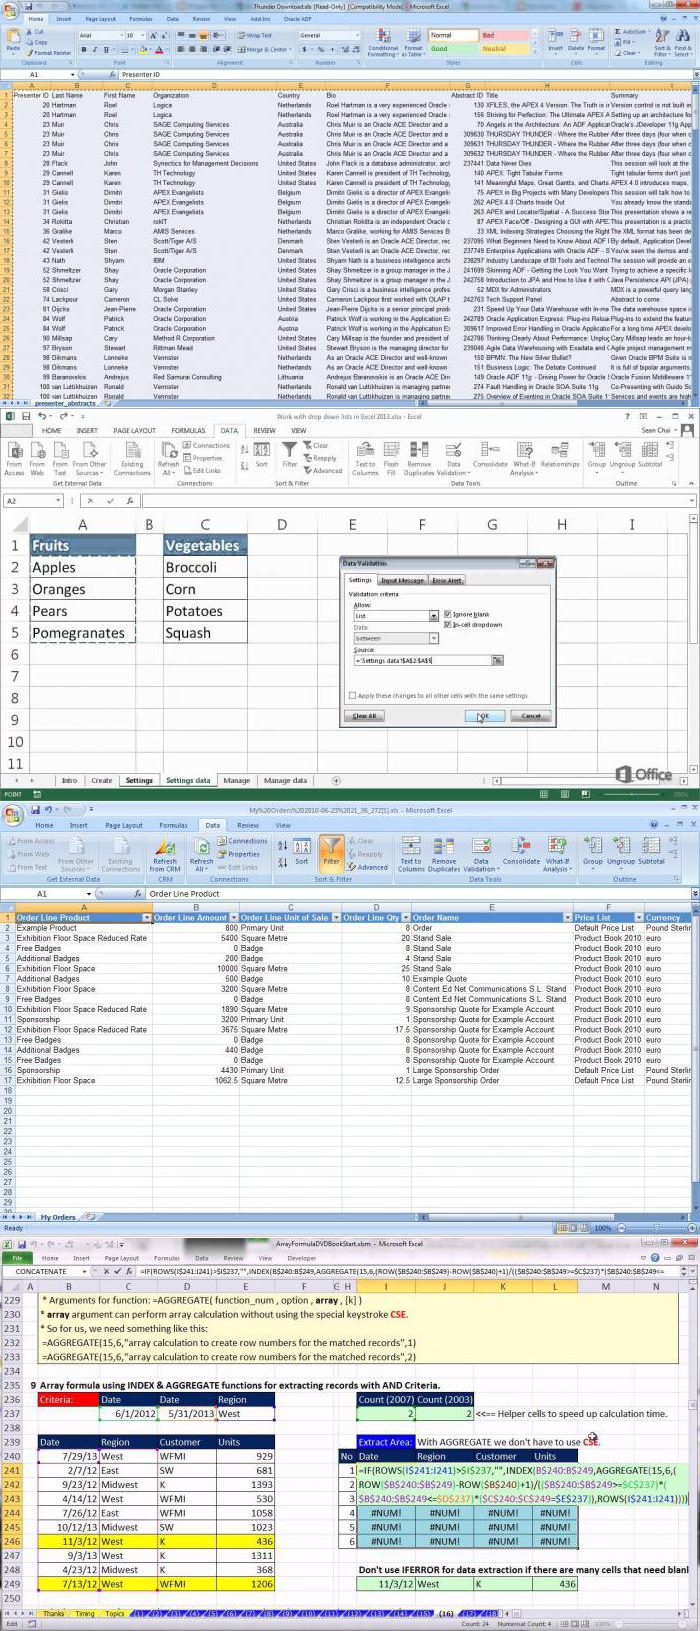Screen dimensions: 700x1631
Task: Toggle the Ignore blank checkbox
Action: point(447,614)
